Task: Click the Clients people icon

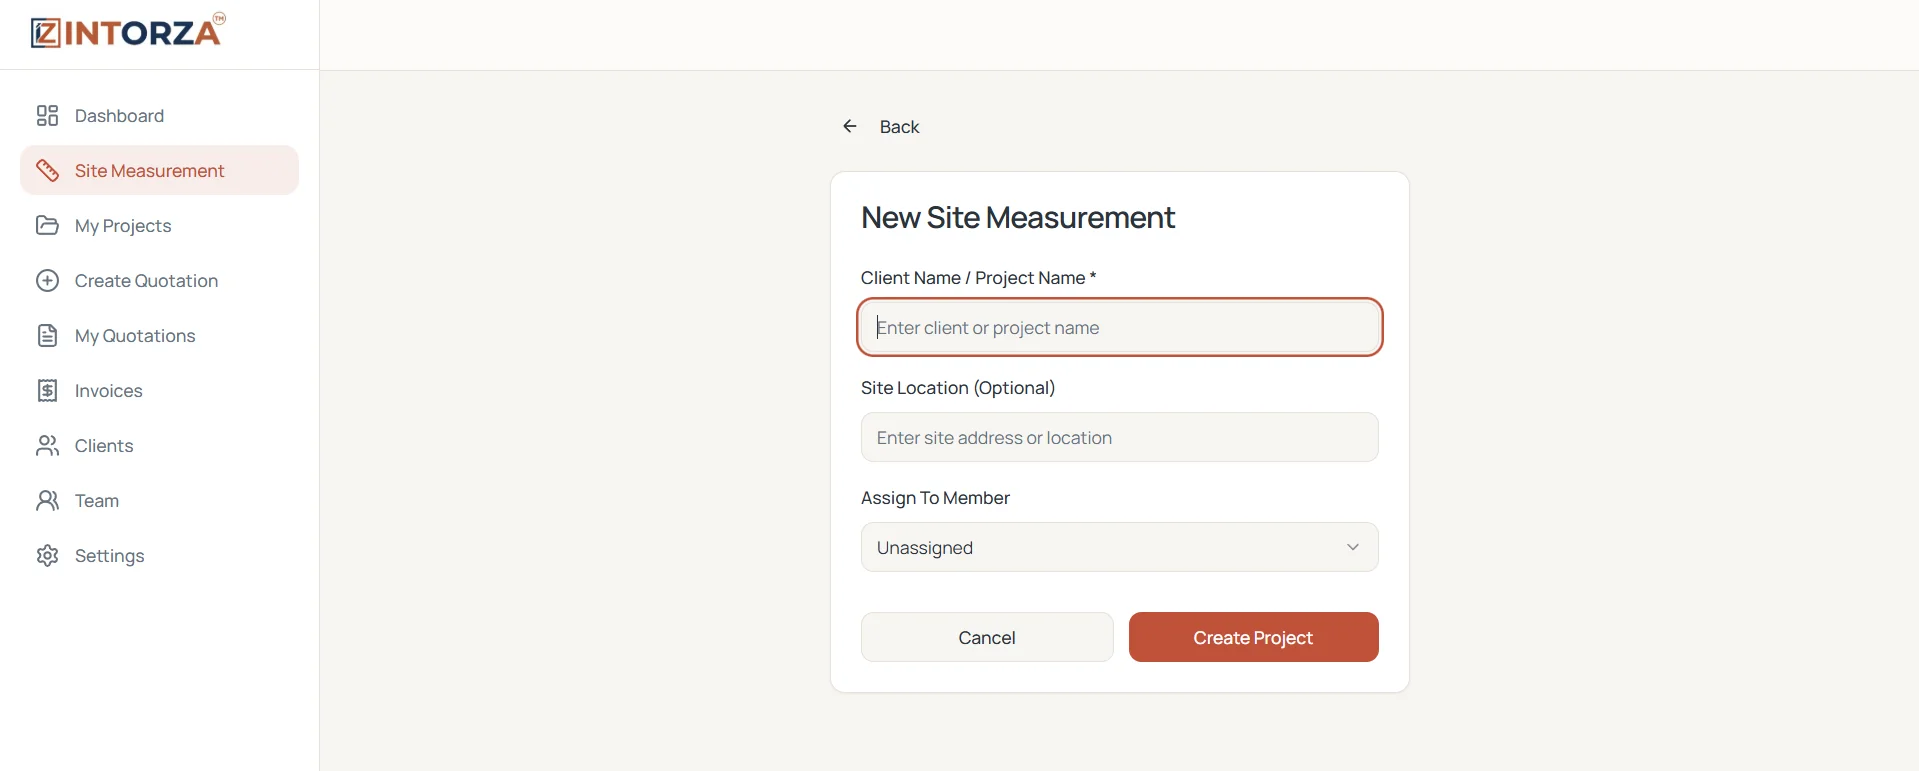Action: pos(47,446)
